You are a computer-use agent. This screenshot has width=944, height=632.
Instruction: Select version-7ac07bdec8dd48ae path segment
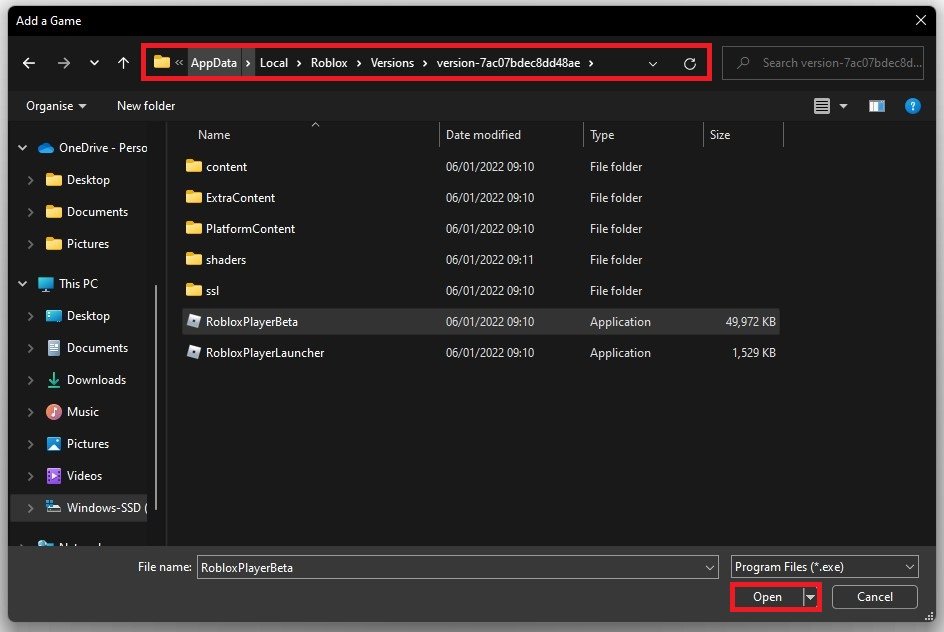coord(508,63)
